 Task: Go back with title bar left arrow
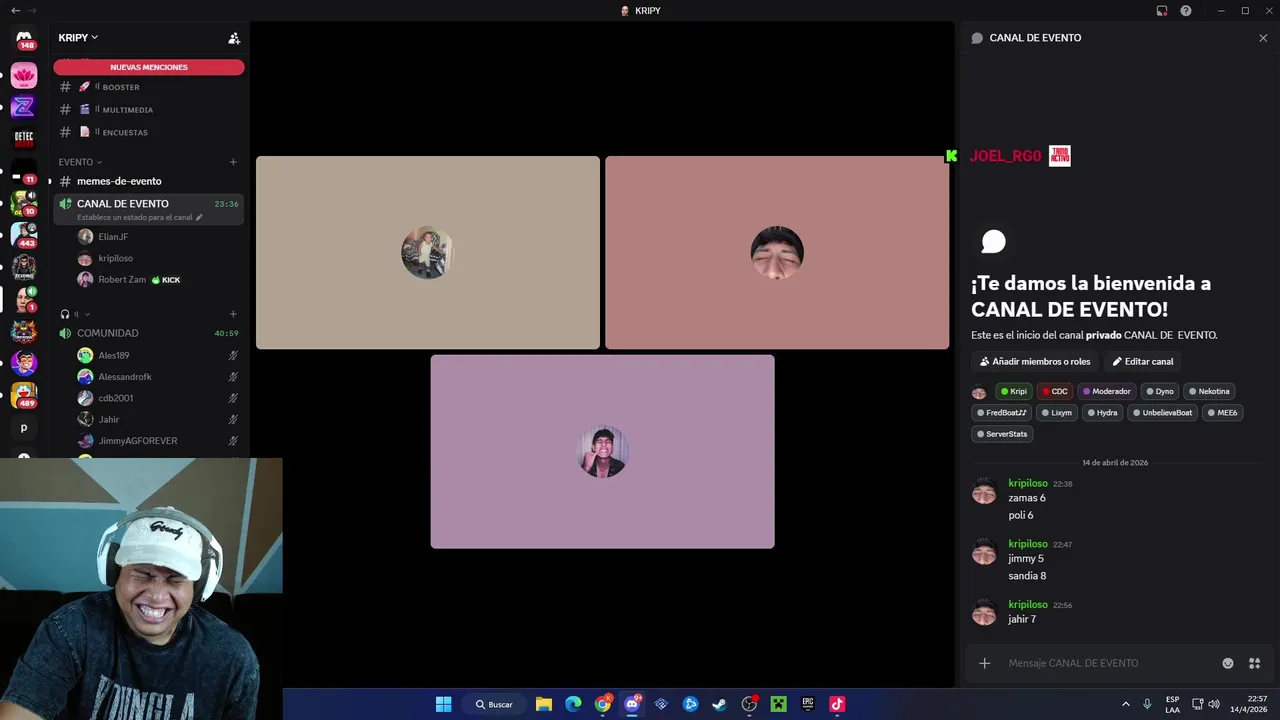(x=15, y=11)
